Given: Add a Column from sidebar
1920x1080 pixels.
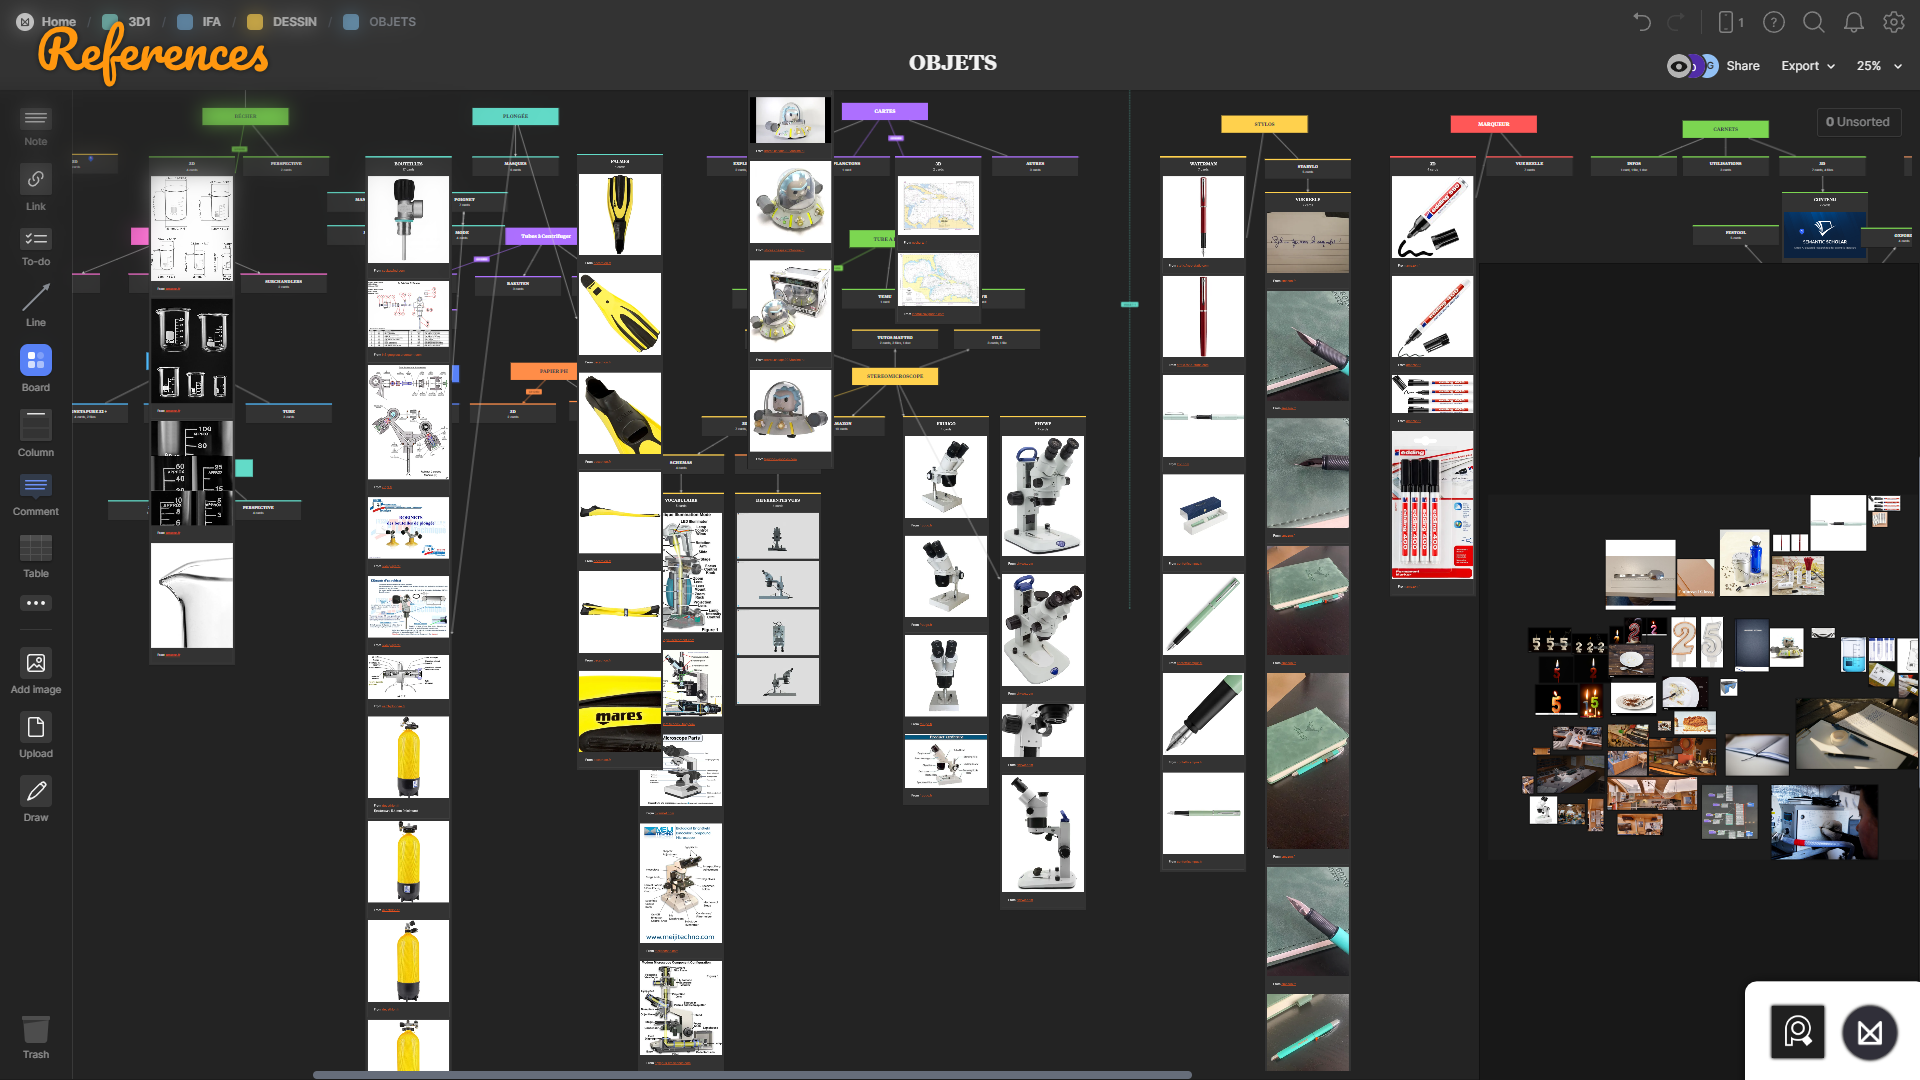Looking at the screenshot, I should [35, 425].
